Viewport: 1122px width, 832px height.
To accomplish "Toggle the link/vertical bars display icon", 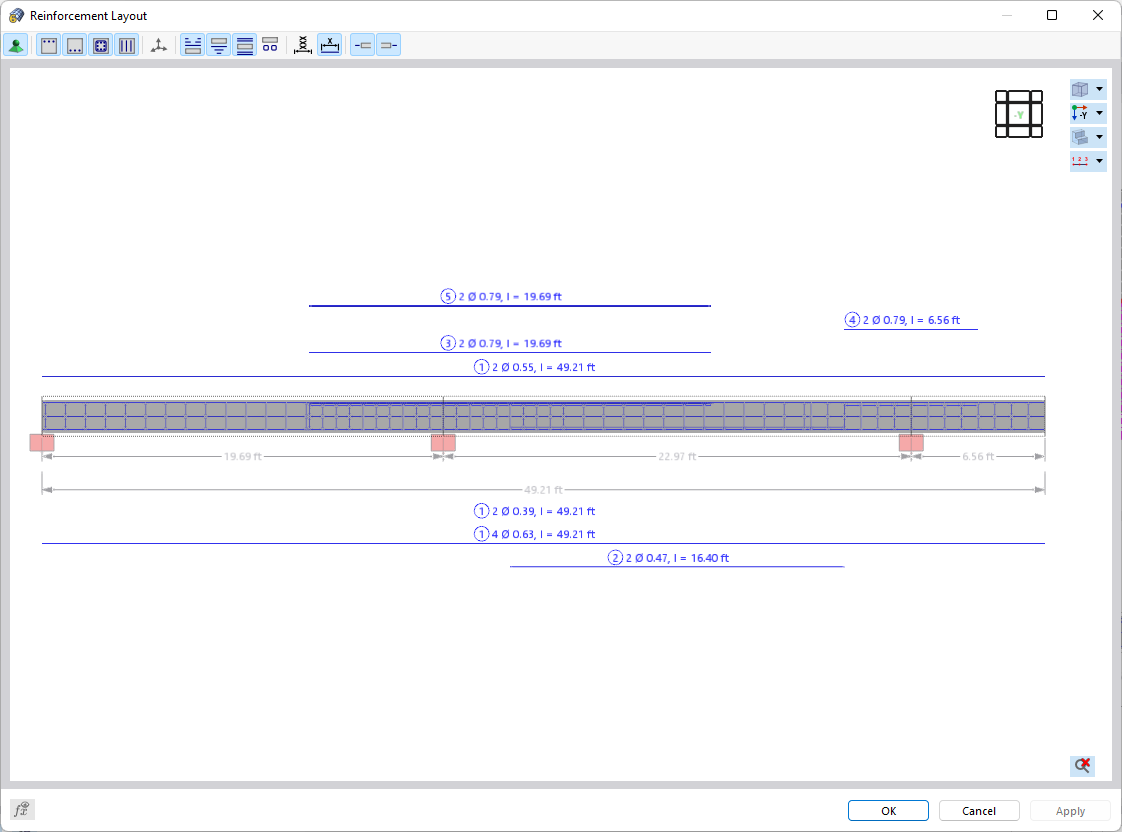I will (x=127, y=44).
